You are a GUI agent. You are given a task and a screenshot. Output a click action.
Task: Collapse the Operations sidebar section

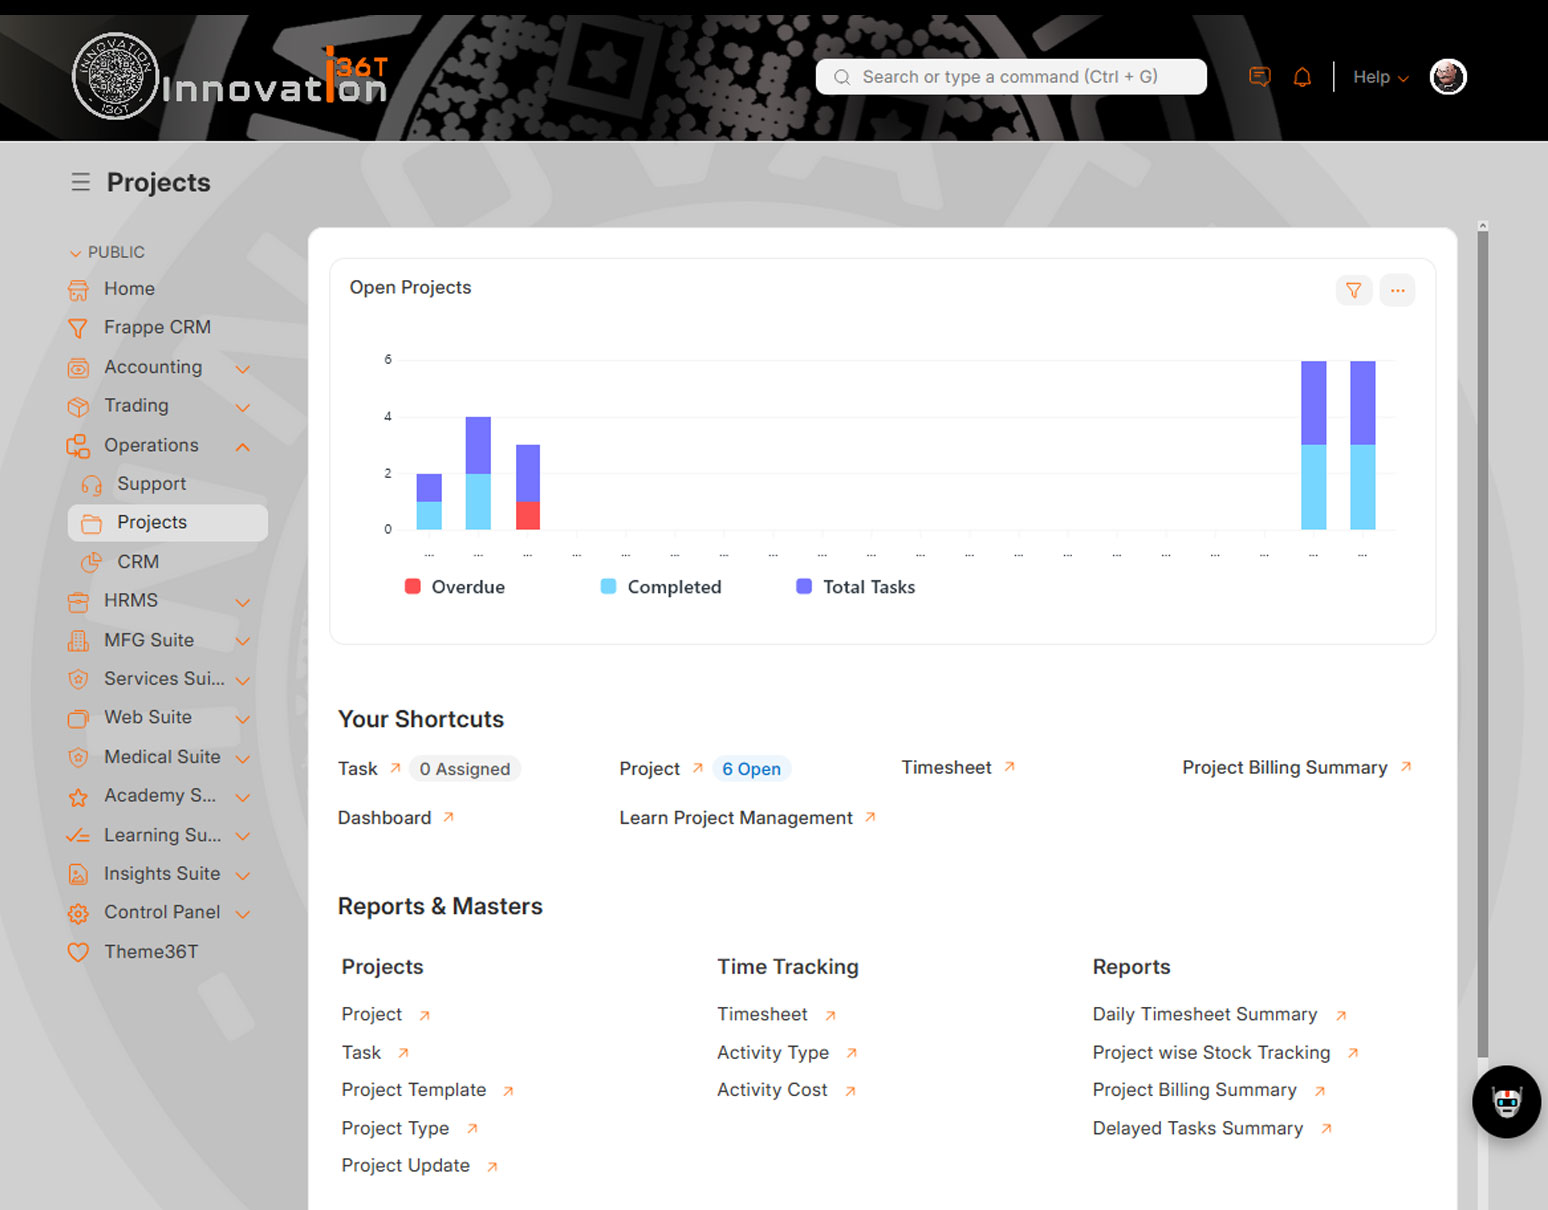[242, 446]
